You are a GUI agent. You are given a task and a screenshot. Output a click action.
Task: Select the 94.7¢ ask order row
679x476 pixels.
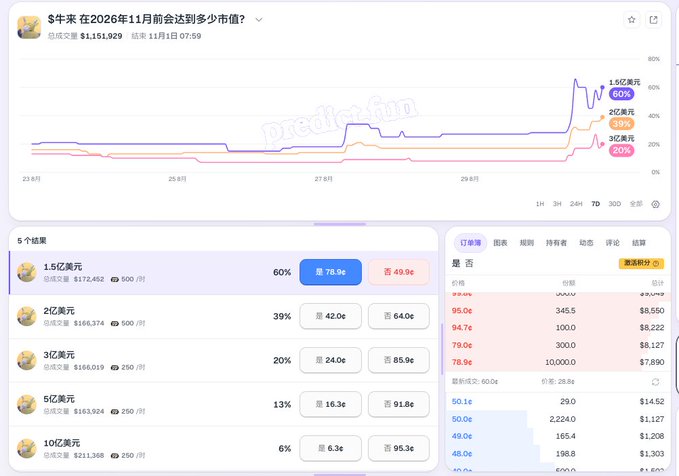tap(558, 328)
